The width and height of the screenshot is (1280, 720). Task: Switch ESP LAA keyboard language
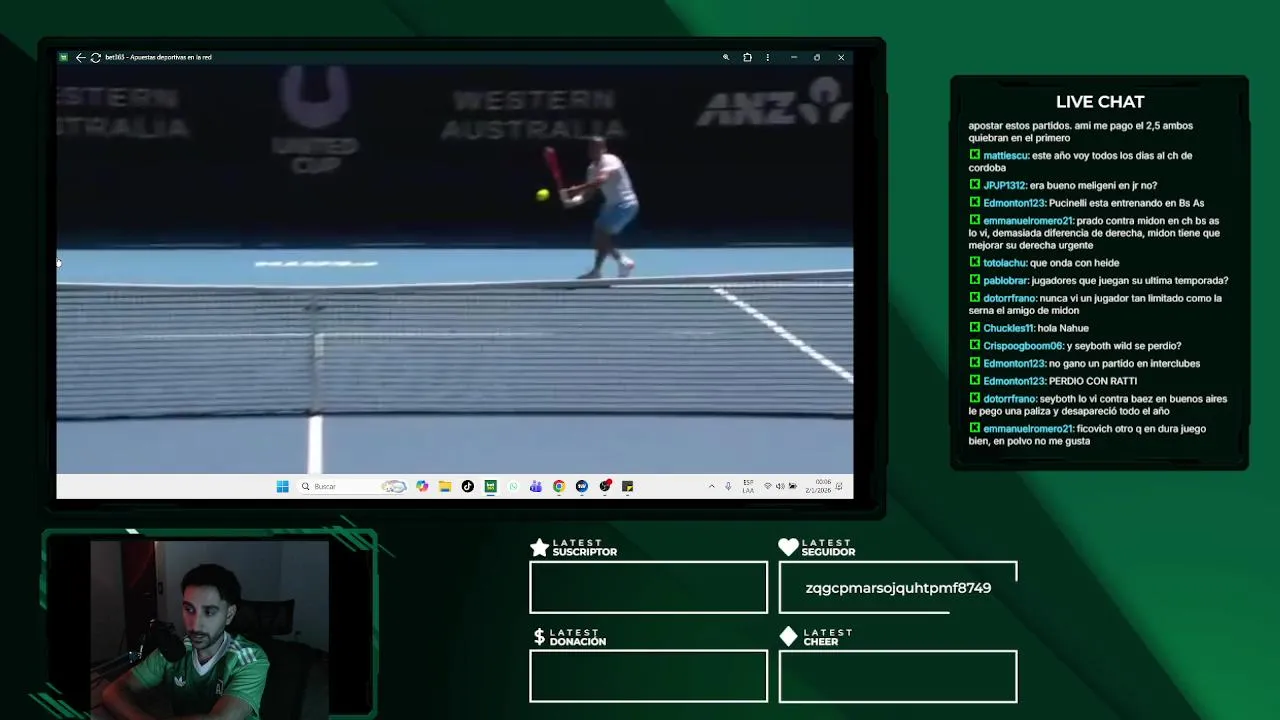(748, 486)
